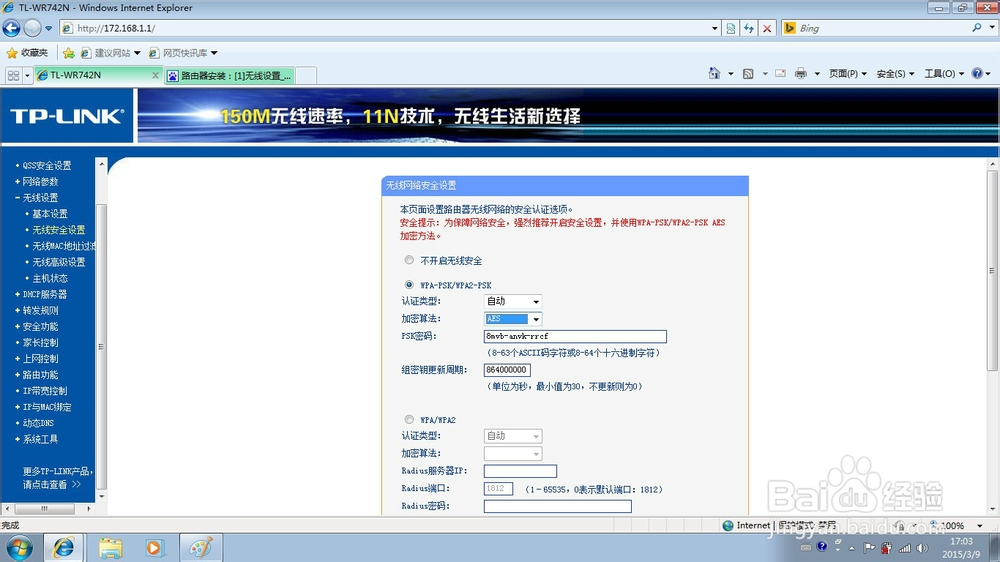The image size is (1000, 562).
Task: Click the Bing search magnifier icon
Action: tap(977, 28)
